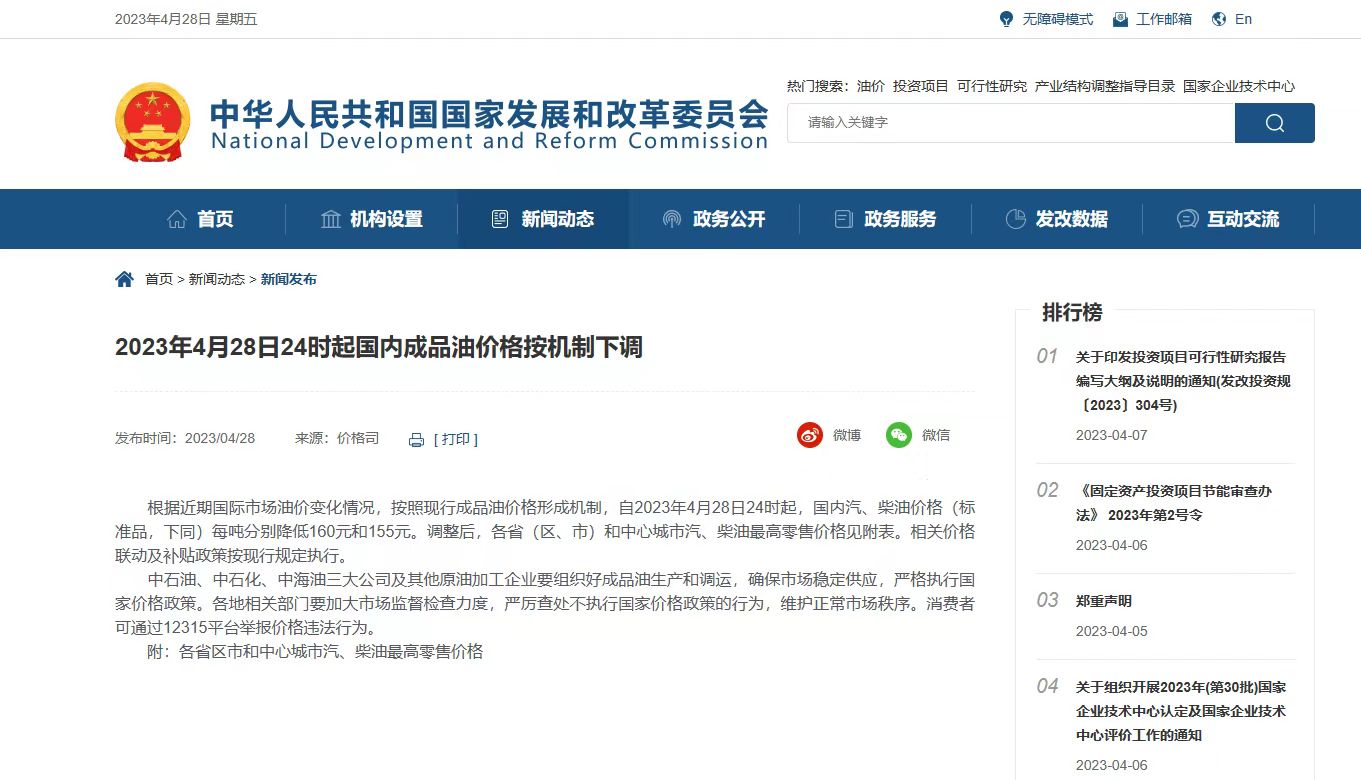Click the 来源：价格司 text
The height and width of the screenshot is (780, 1361).
[x=337, y=438]
